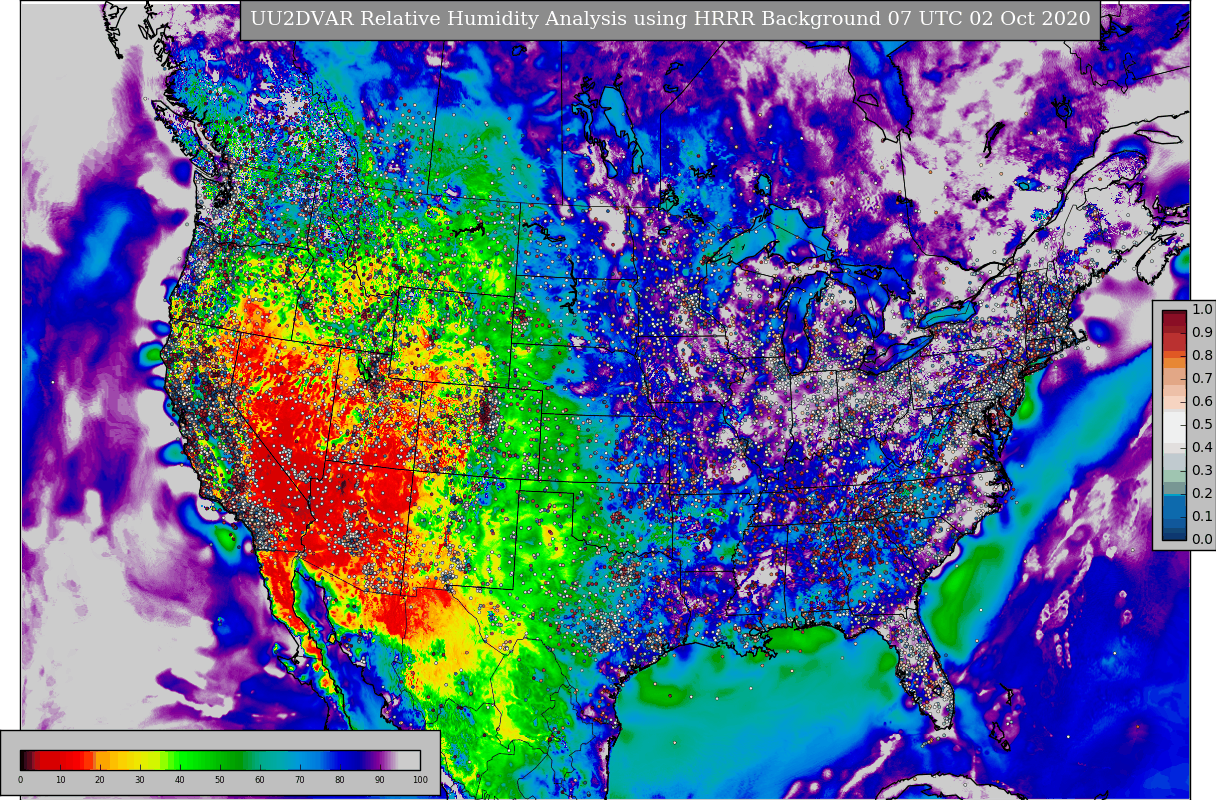Image resolution: width=1216 pixels, height=800 pixels.
Task: Click the "50" tick label on humidity colorbar
Action: (x=220, y=780)
